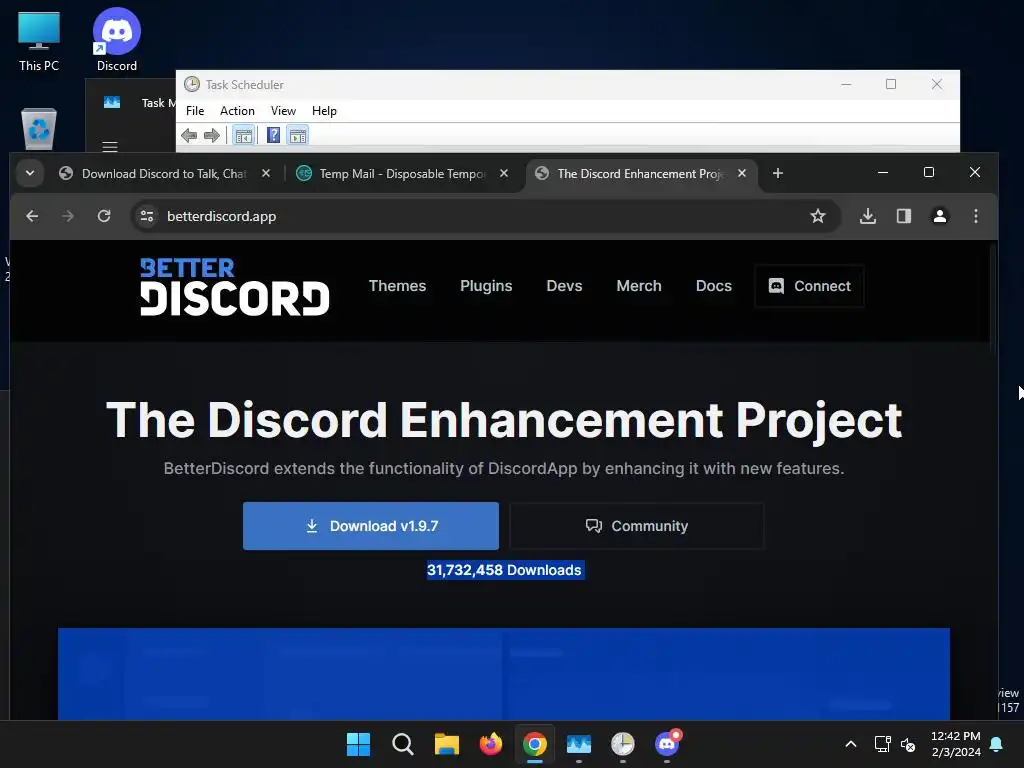Open the Themes page link
The height and width of the screenshot is (768, 1024).
coord(397,286)
